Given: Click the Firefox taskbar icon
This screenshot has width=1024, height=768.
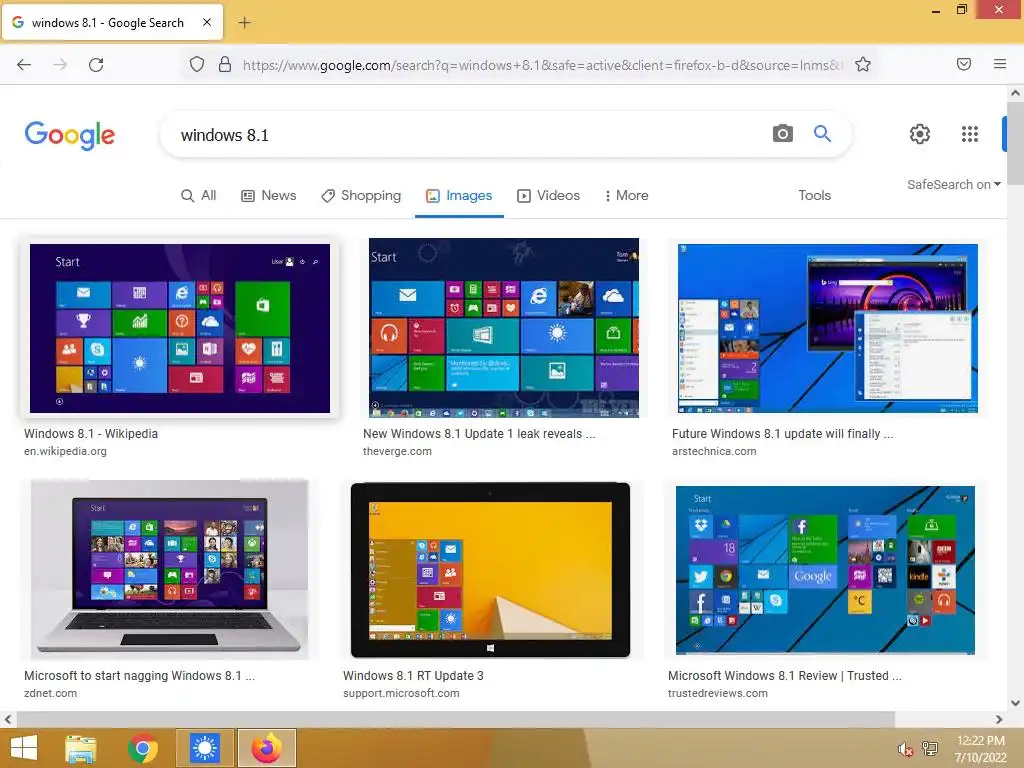Looking at the screenshot, I should 266,748.
